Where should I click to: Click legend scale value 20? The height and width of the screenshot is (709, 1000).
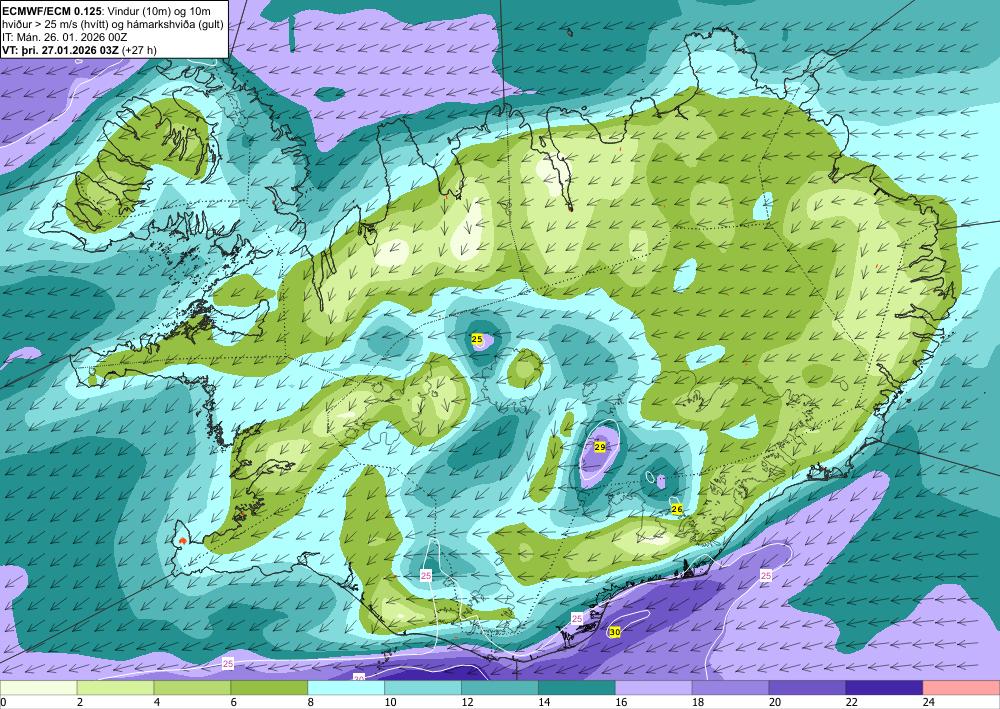point(775,702)
